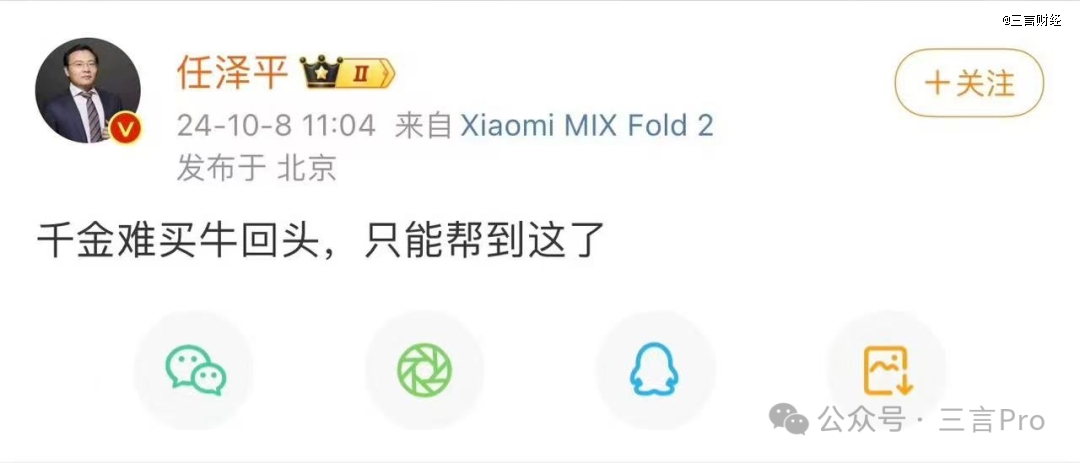Share via the QQ penguin icon
Screen dimensions: 1080x463
[654, 370]
